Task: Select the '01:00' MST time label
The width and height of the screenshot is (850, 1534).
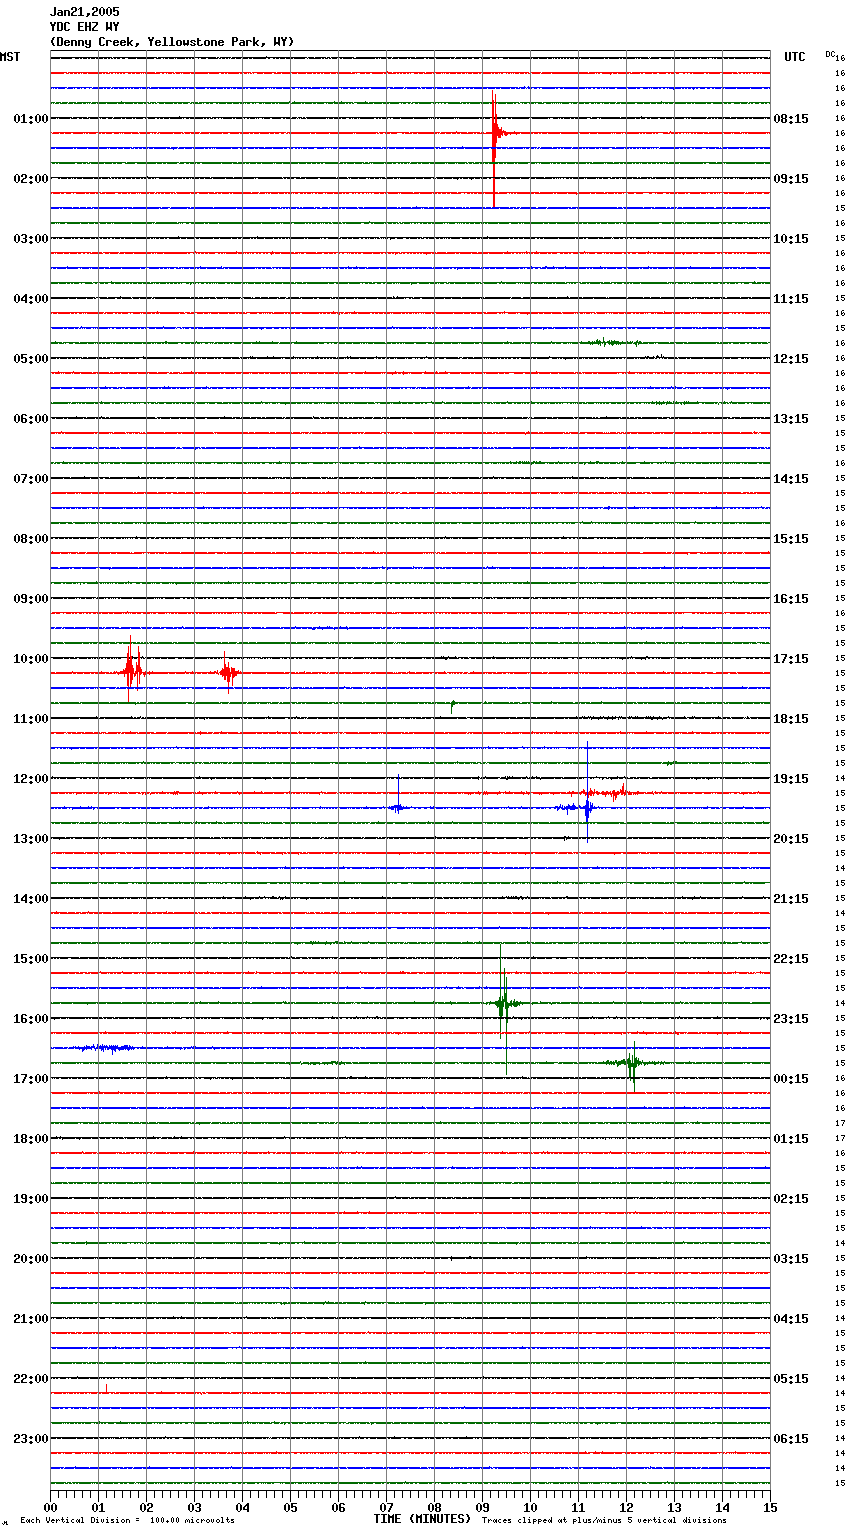Action: (x=30, y=119)
